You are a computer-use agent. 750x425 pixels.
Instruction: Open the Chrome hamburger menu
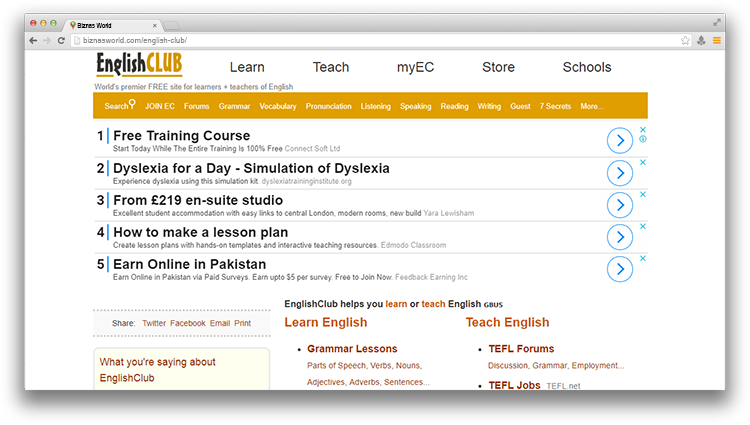coord(716,41)
